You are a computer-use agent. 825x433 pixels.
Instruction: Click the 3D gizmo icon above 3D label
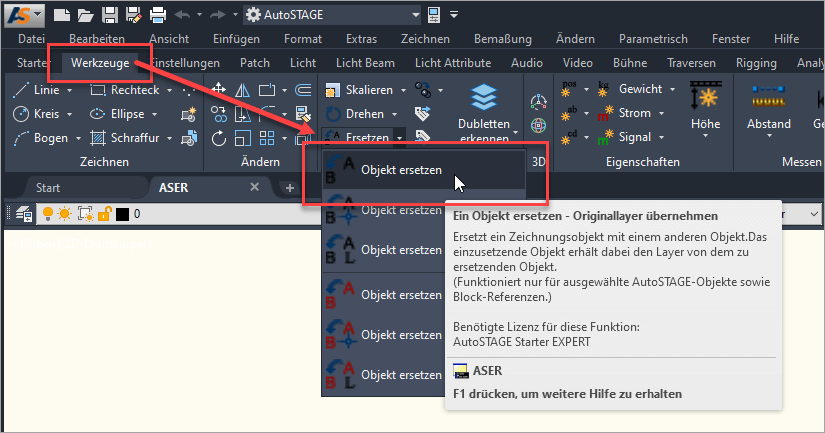pos(538,102)
